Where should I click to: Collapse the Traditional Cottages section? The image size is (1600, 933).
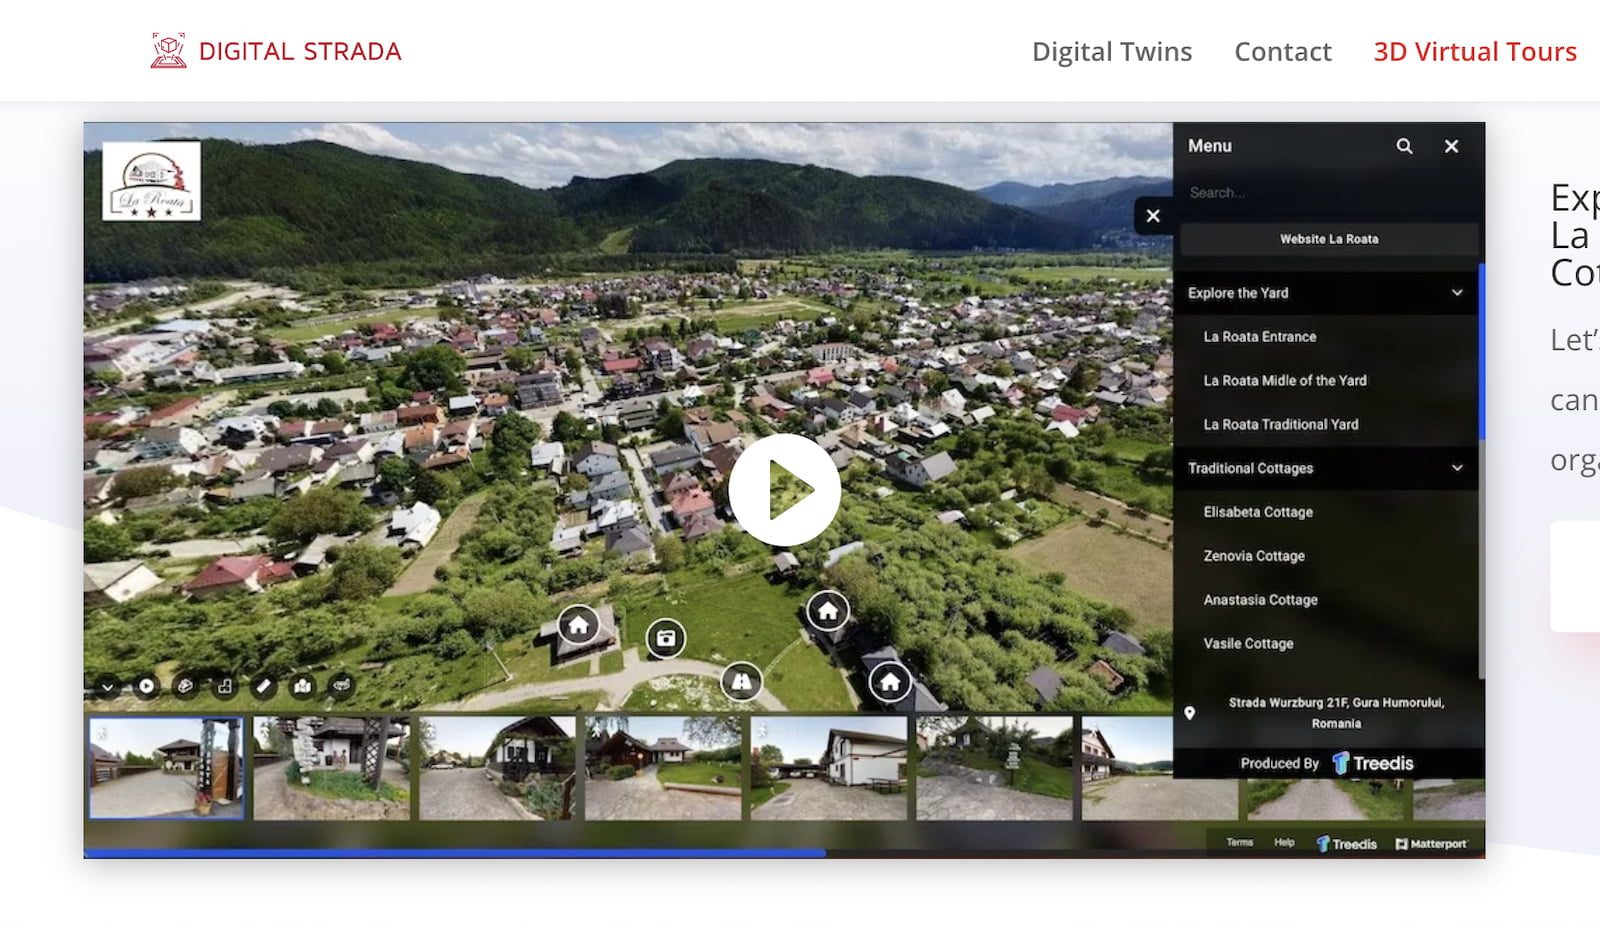pos(1457,468)
